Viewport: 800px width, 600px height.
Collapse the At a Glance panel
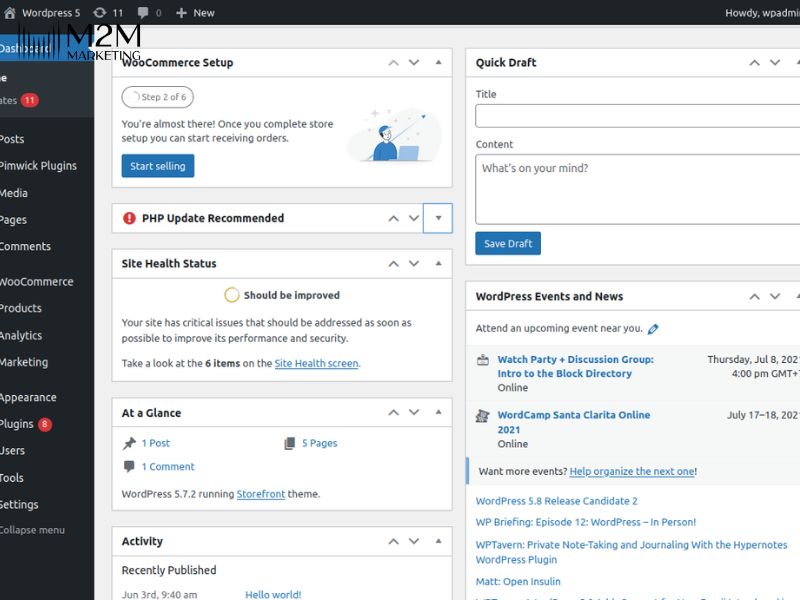click(438, 412)
